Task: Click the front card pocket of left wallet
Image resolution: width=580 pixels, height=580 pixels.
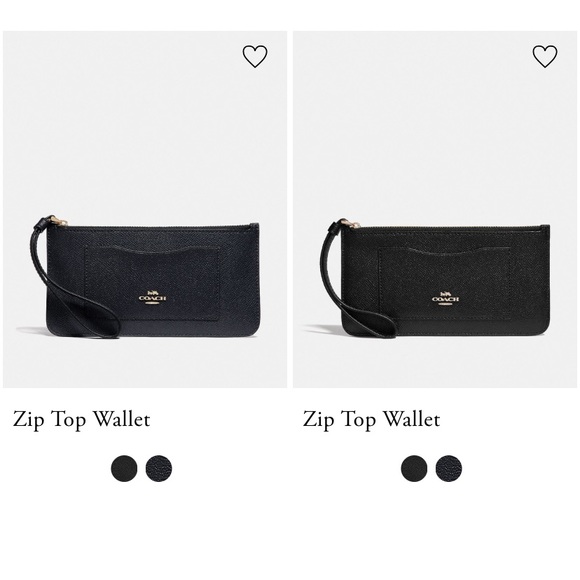Action: (152, 283)
